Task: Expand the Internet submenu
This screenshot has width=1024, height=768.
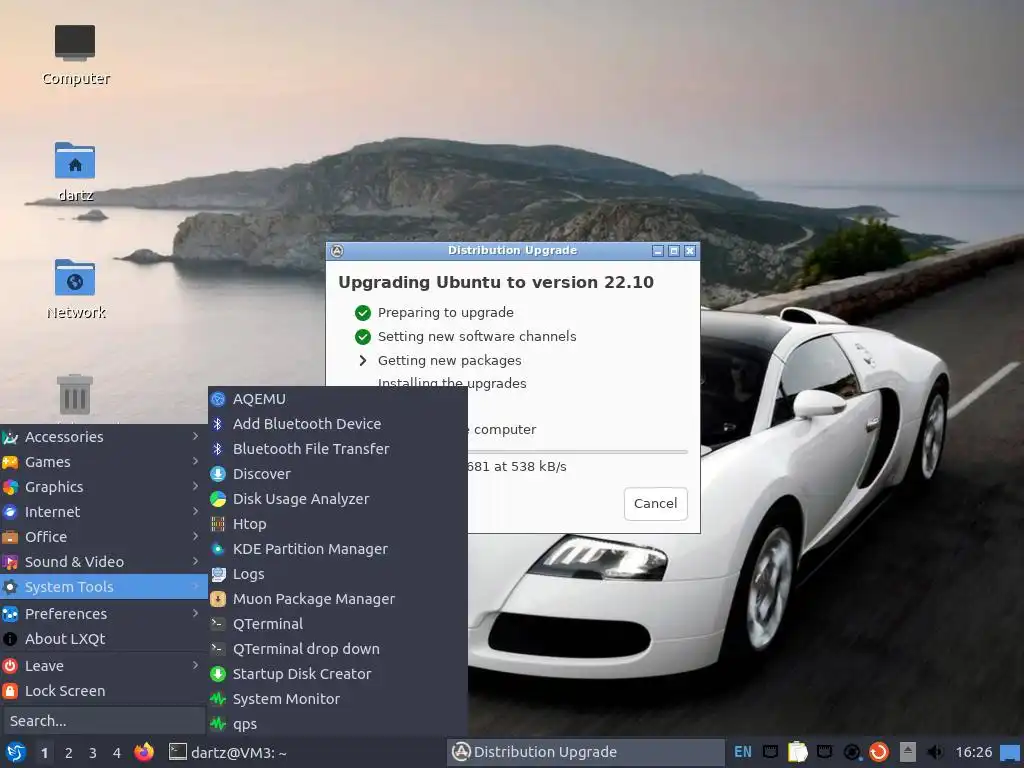Action: tap(104, 512)
